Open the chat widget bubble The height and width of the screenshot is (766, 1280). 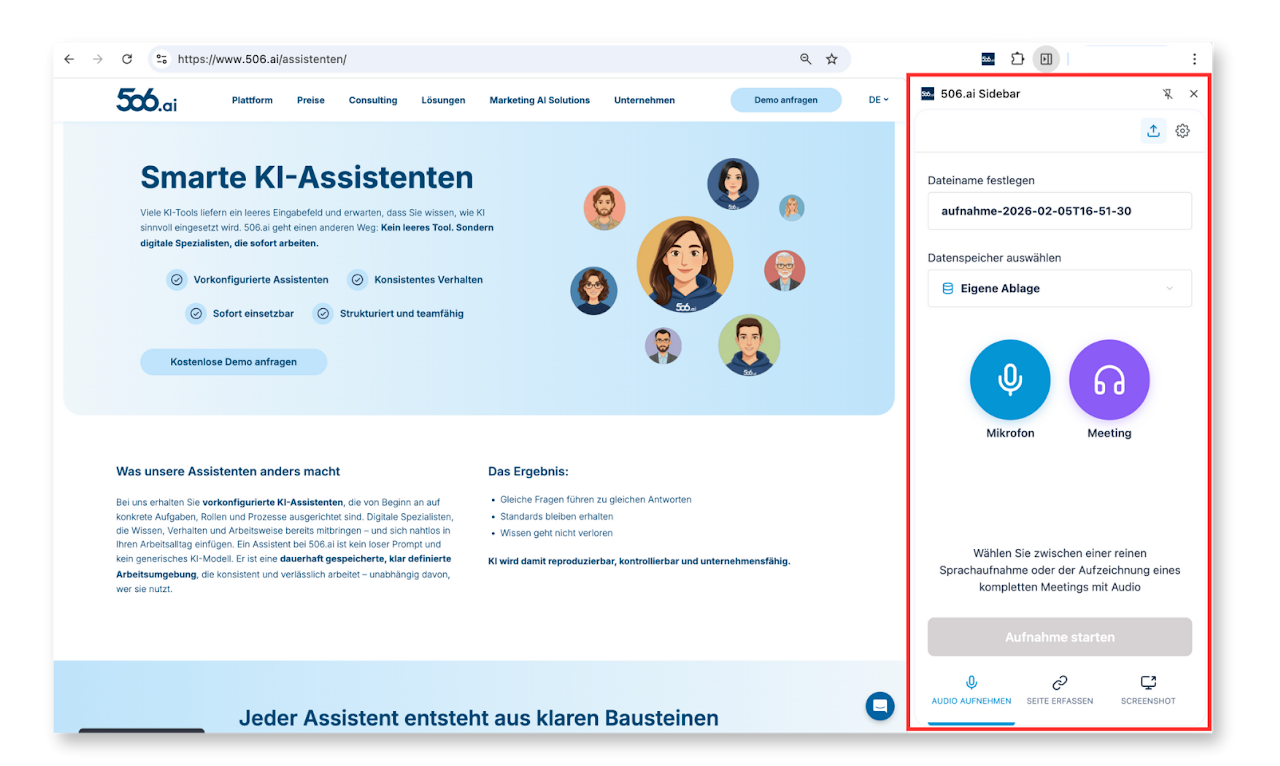point(880,706)
